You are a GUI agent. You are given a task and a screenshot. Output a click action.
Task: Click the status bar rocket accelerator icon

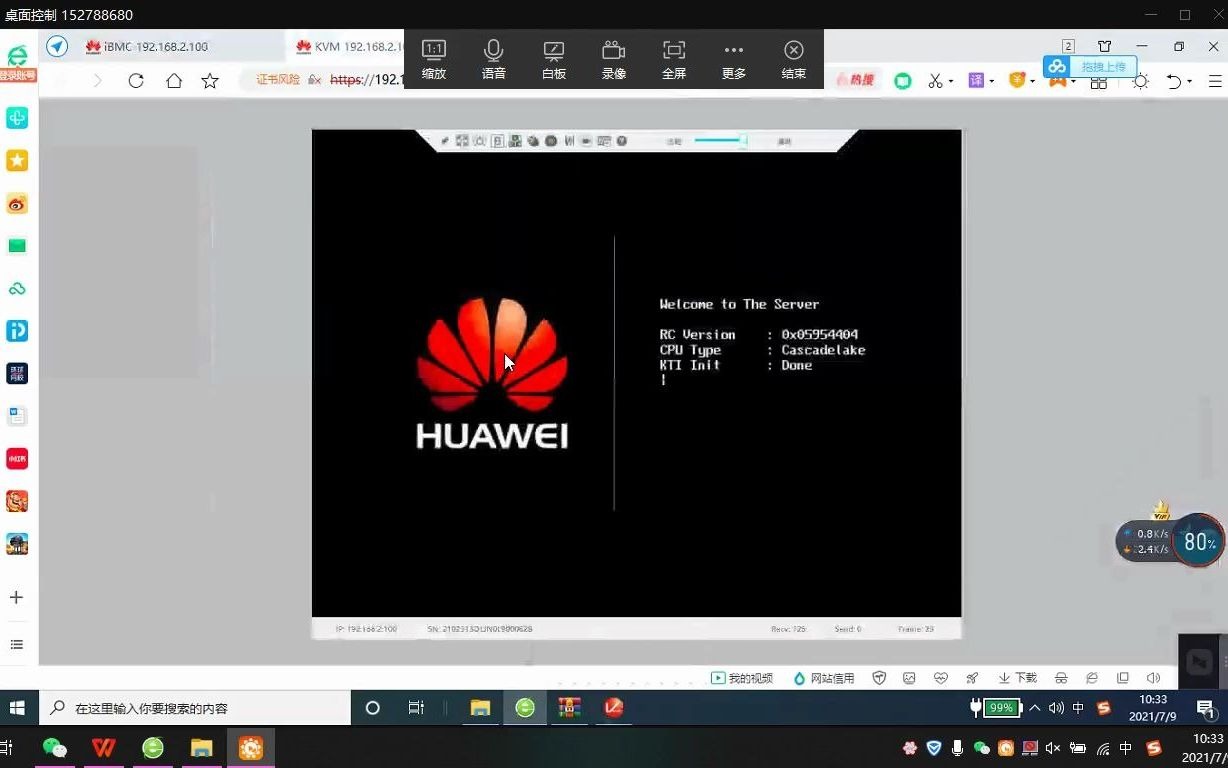[973, 678]
